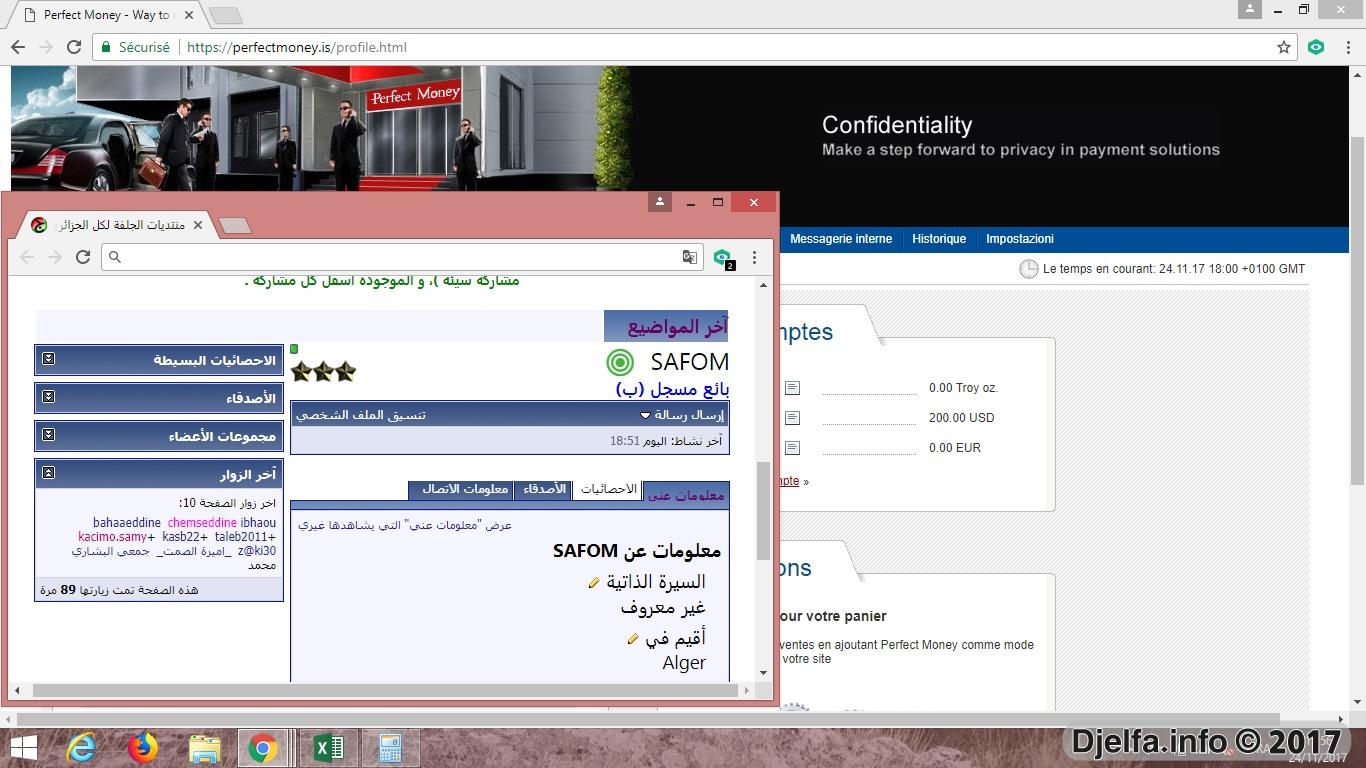Close the Arabic forum tab
This screenshot has width=1366, height=768.
[197, 225]
